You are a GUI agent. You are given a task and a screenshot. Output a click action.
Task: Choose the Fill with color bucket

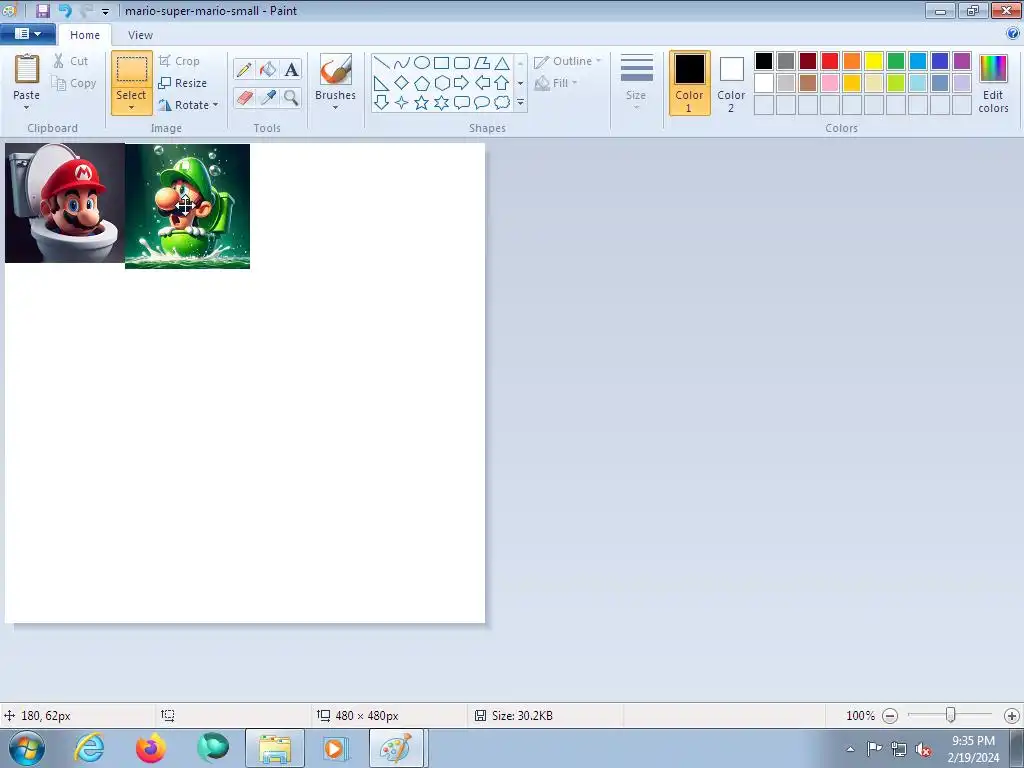coord(268,69)
